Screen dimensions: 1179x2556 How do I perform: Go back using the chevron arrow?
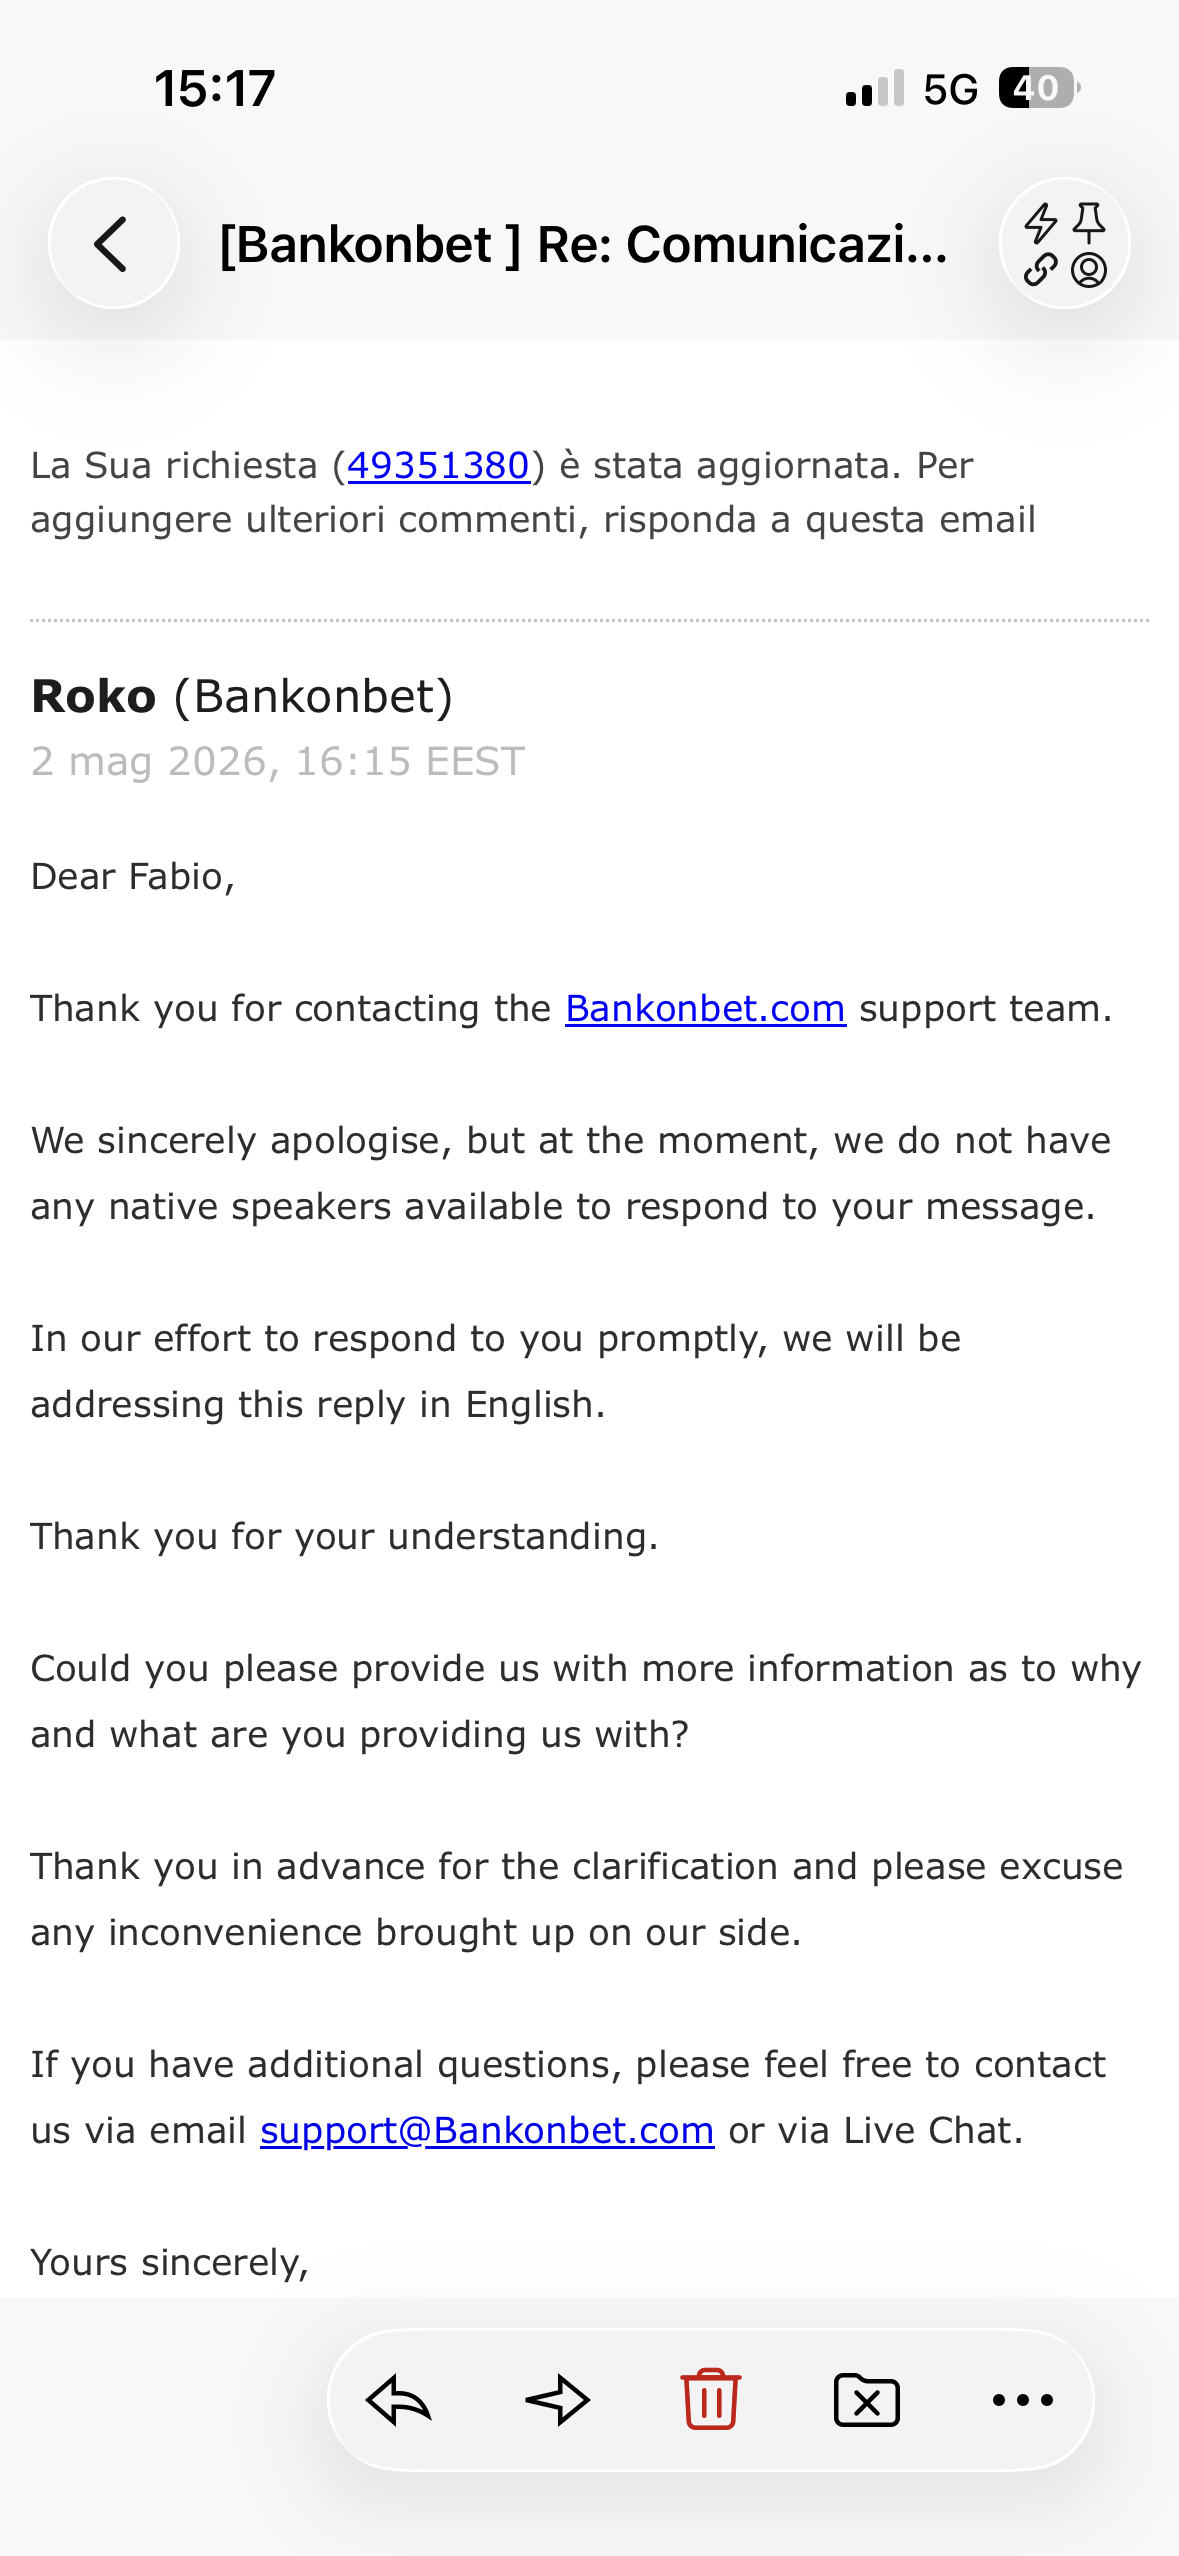pyautogui.click(x=113, y=243)
